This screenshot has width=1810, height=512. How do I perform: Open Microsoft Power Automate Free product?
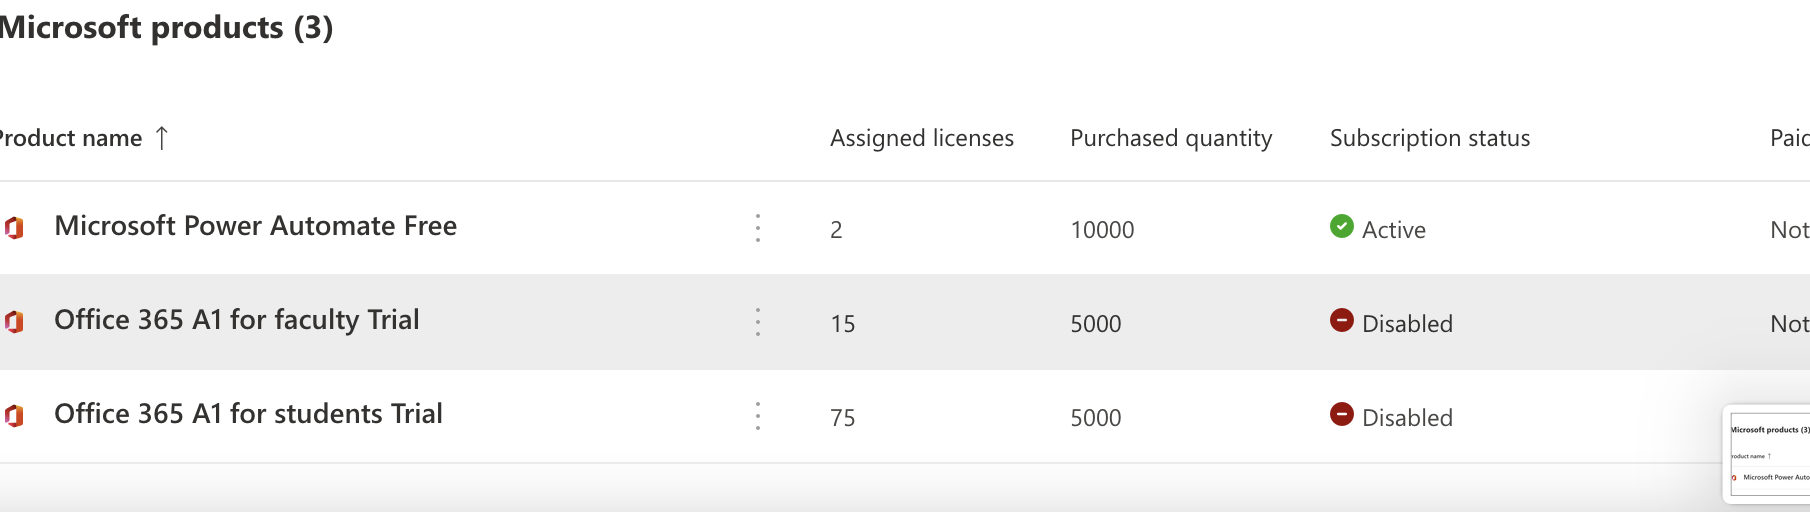255,226
